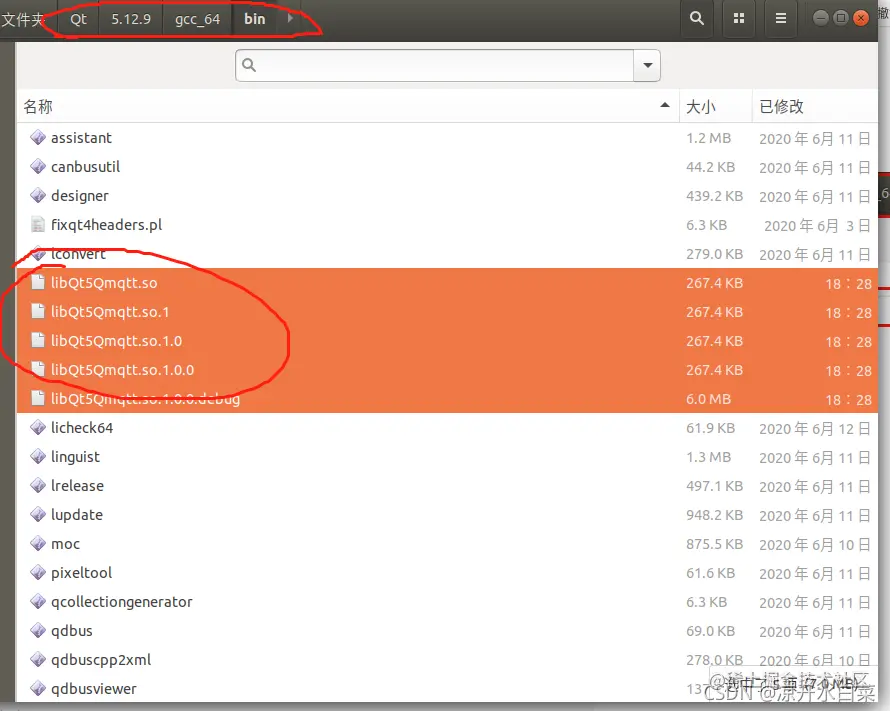This screenshot has height=711, width=890.
Task: Select the 6.0 MB libQt5Qmqtt debug file row
Action: click(447, 398)
